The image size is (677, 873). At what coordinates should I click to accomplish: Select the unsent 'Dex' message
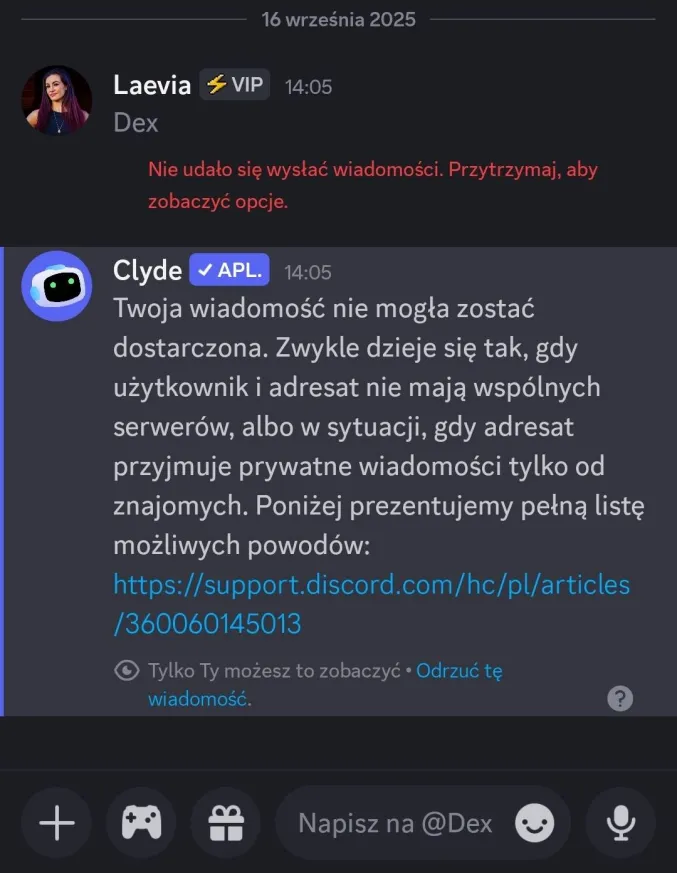coord(136,122)
